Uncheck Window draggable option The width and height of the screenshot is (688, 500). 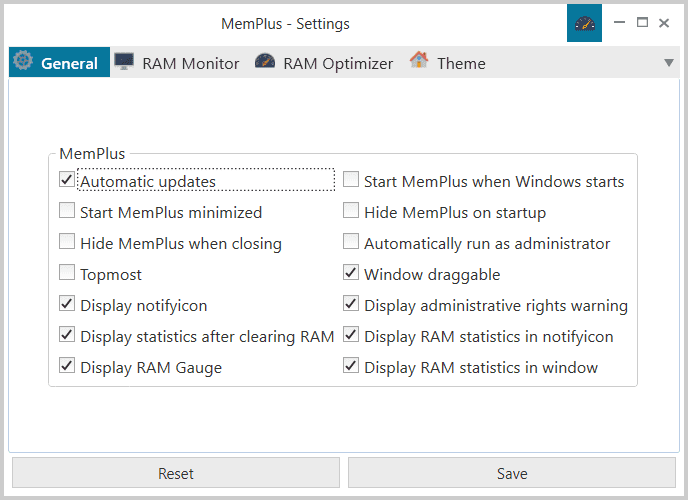point(351,274)
